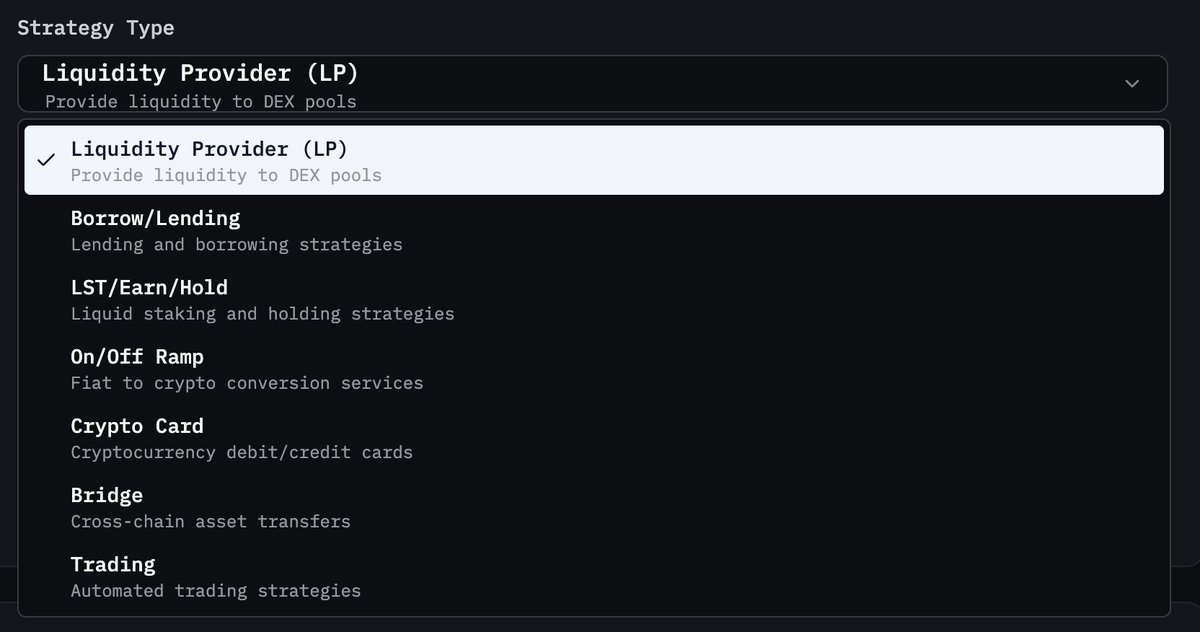This screenshot has height=632, width=1200.
Task: Select LST/Earn/Hold from the list
Action: (594, 299)
